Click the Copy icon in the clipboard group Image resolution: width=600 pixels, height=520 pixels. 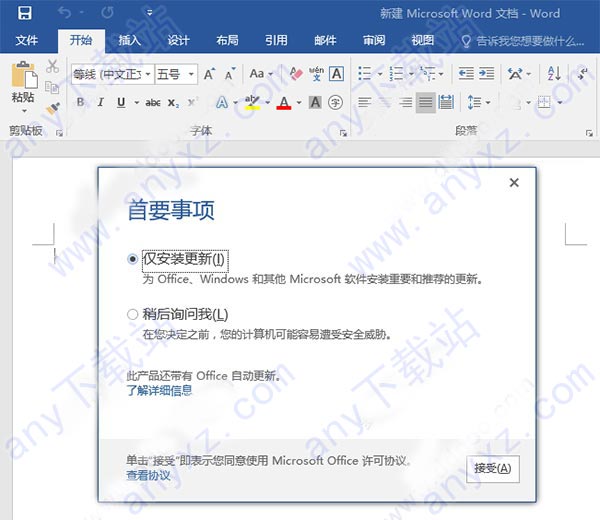tap(52, 88)
